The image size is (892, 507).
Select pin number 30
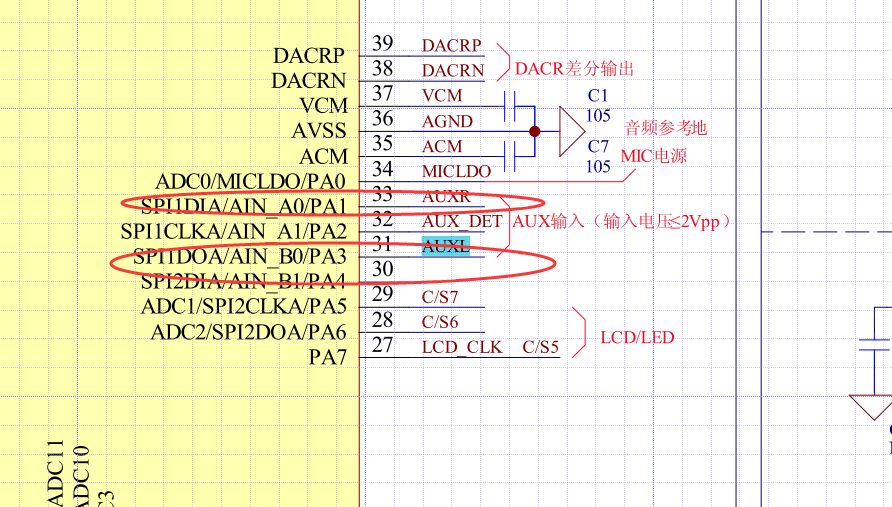383,269
